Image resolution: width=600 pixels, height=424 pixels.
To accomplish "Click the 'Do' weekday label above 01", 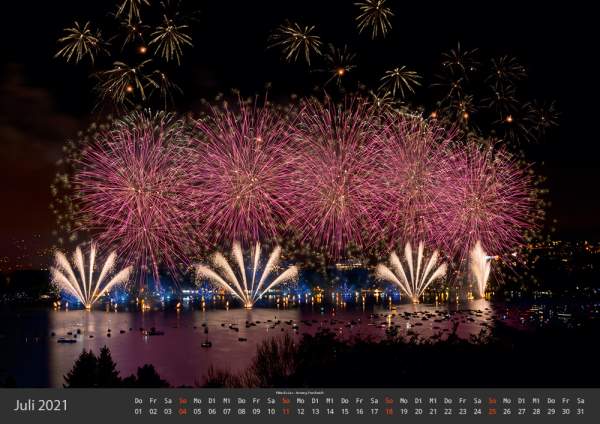I will click(139, 401).
